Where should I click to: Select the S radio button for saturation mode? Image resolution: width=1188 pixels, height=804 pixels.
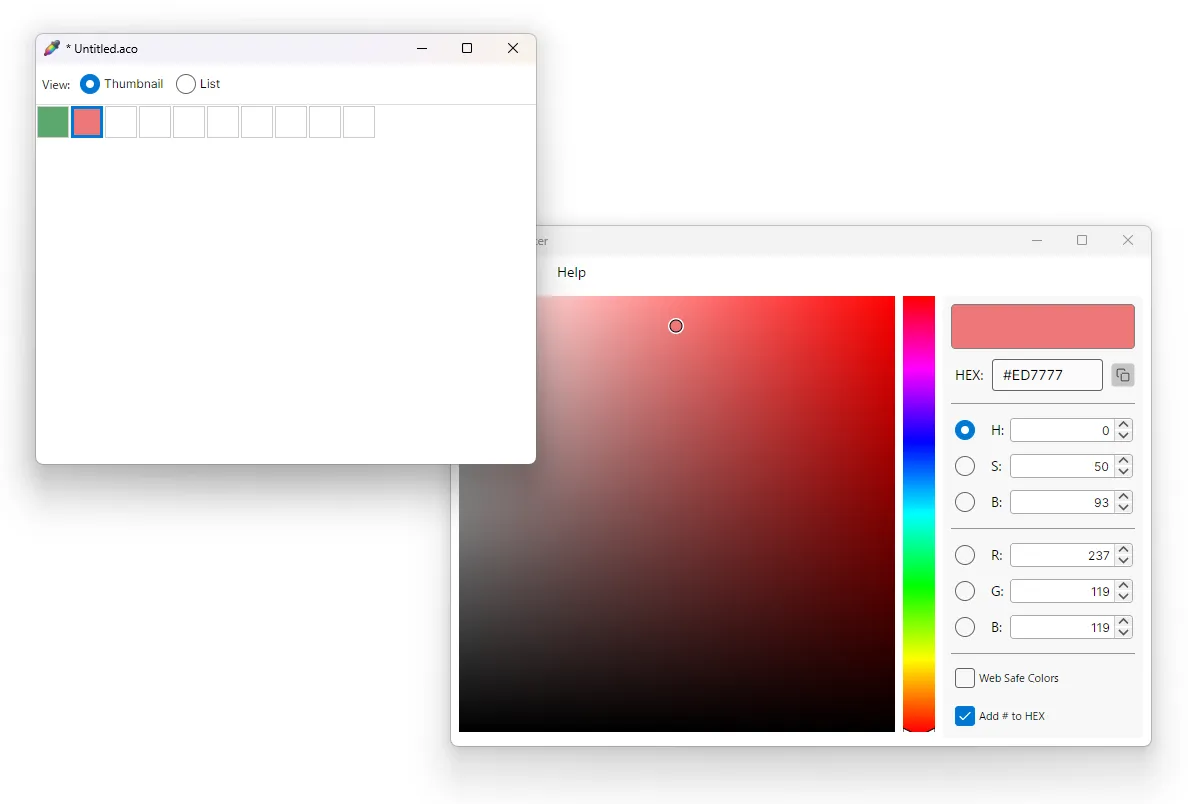pos(965,466)
